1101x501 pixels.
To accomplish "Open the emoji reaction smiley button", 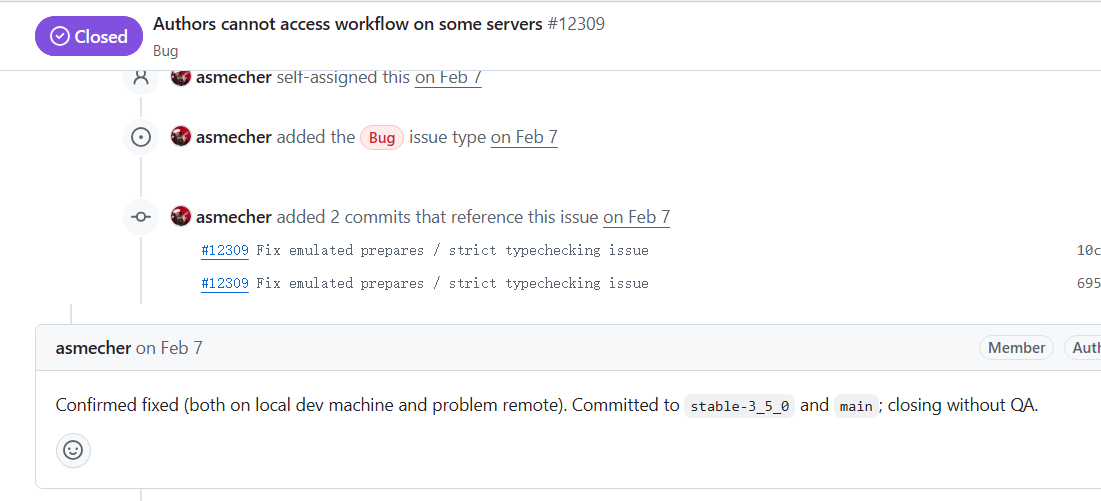I will (x=73, y=450).
